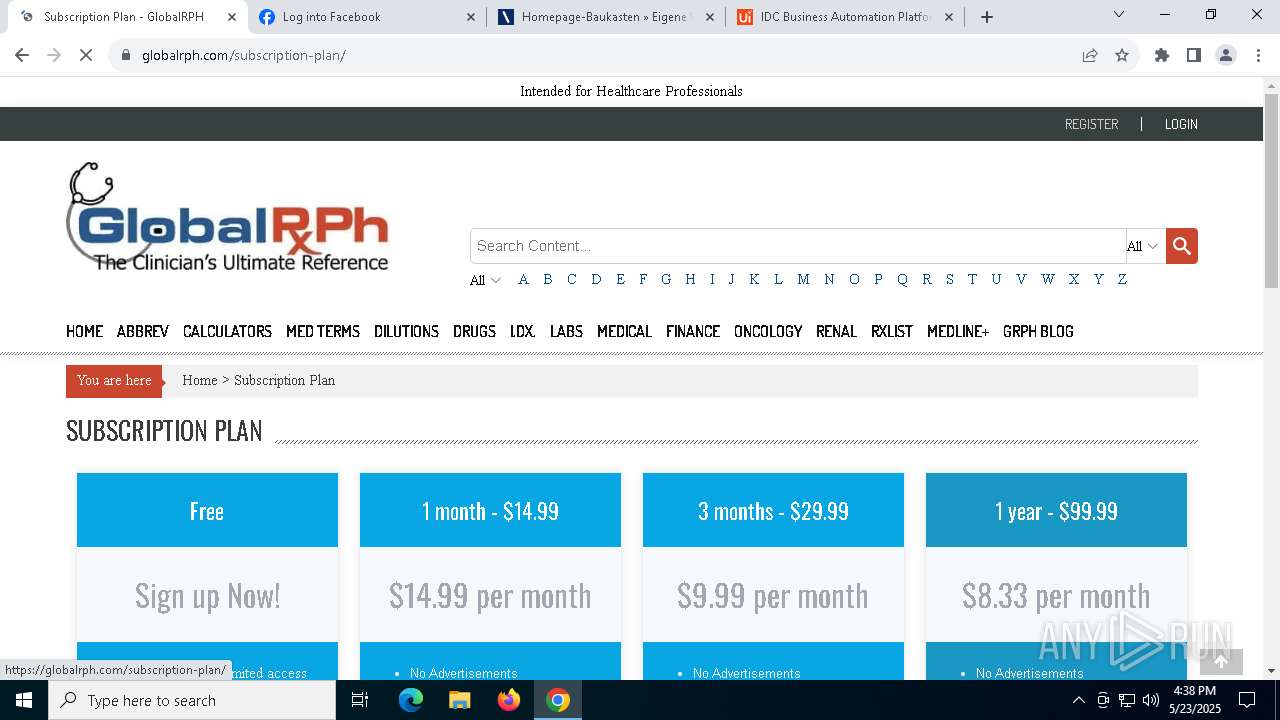Select the 3 months - $29.99 plan
This screenshot has height=720, width=1280.
pos(773,510)
